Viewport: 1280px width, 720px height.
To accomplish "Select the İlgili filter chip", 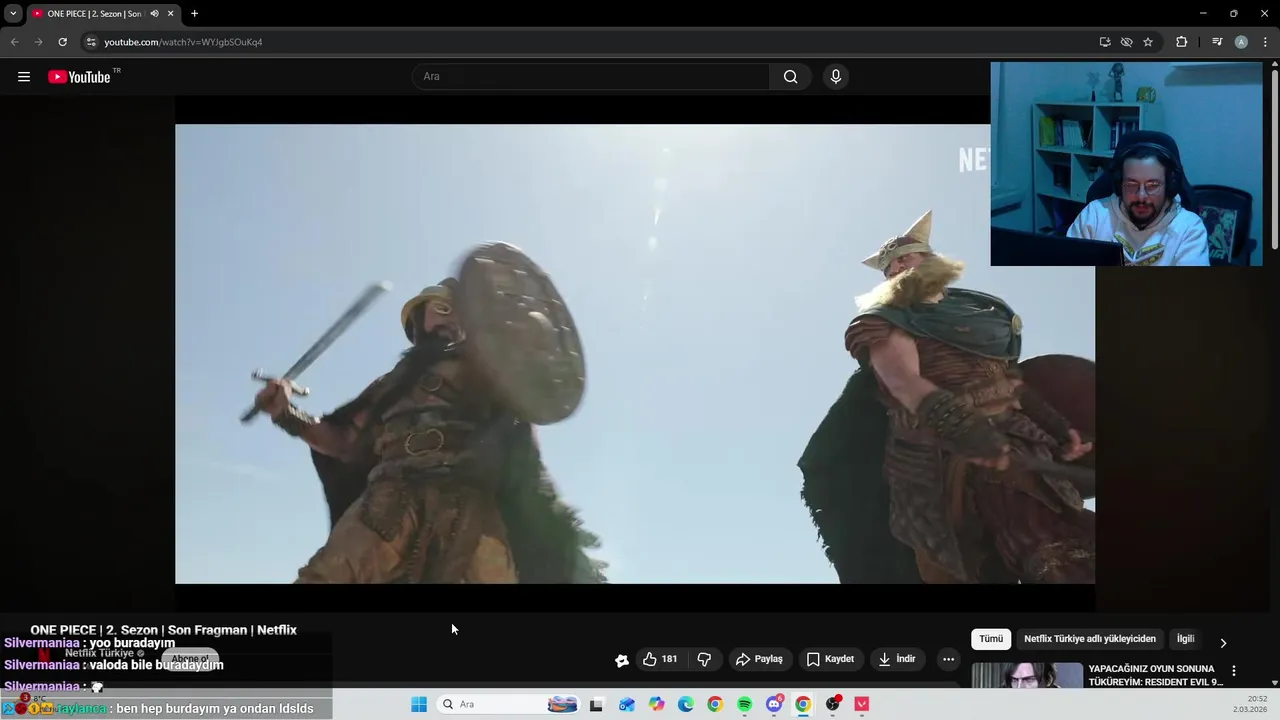I will (x=1185, y=639).
